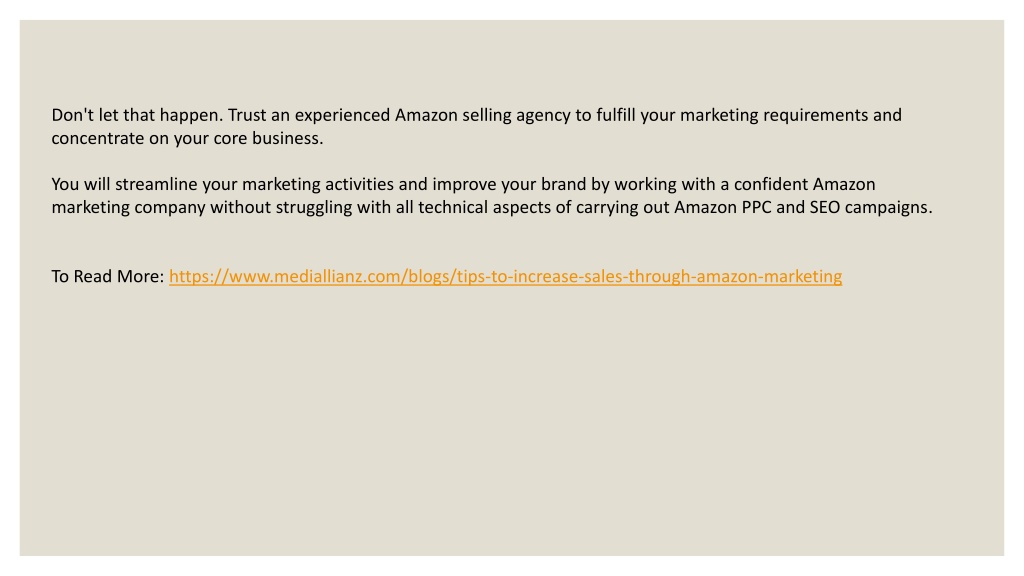Click 'tips-to-increase-sales' portion of the URL

[x=541, y=276]
